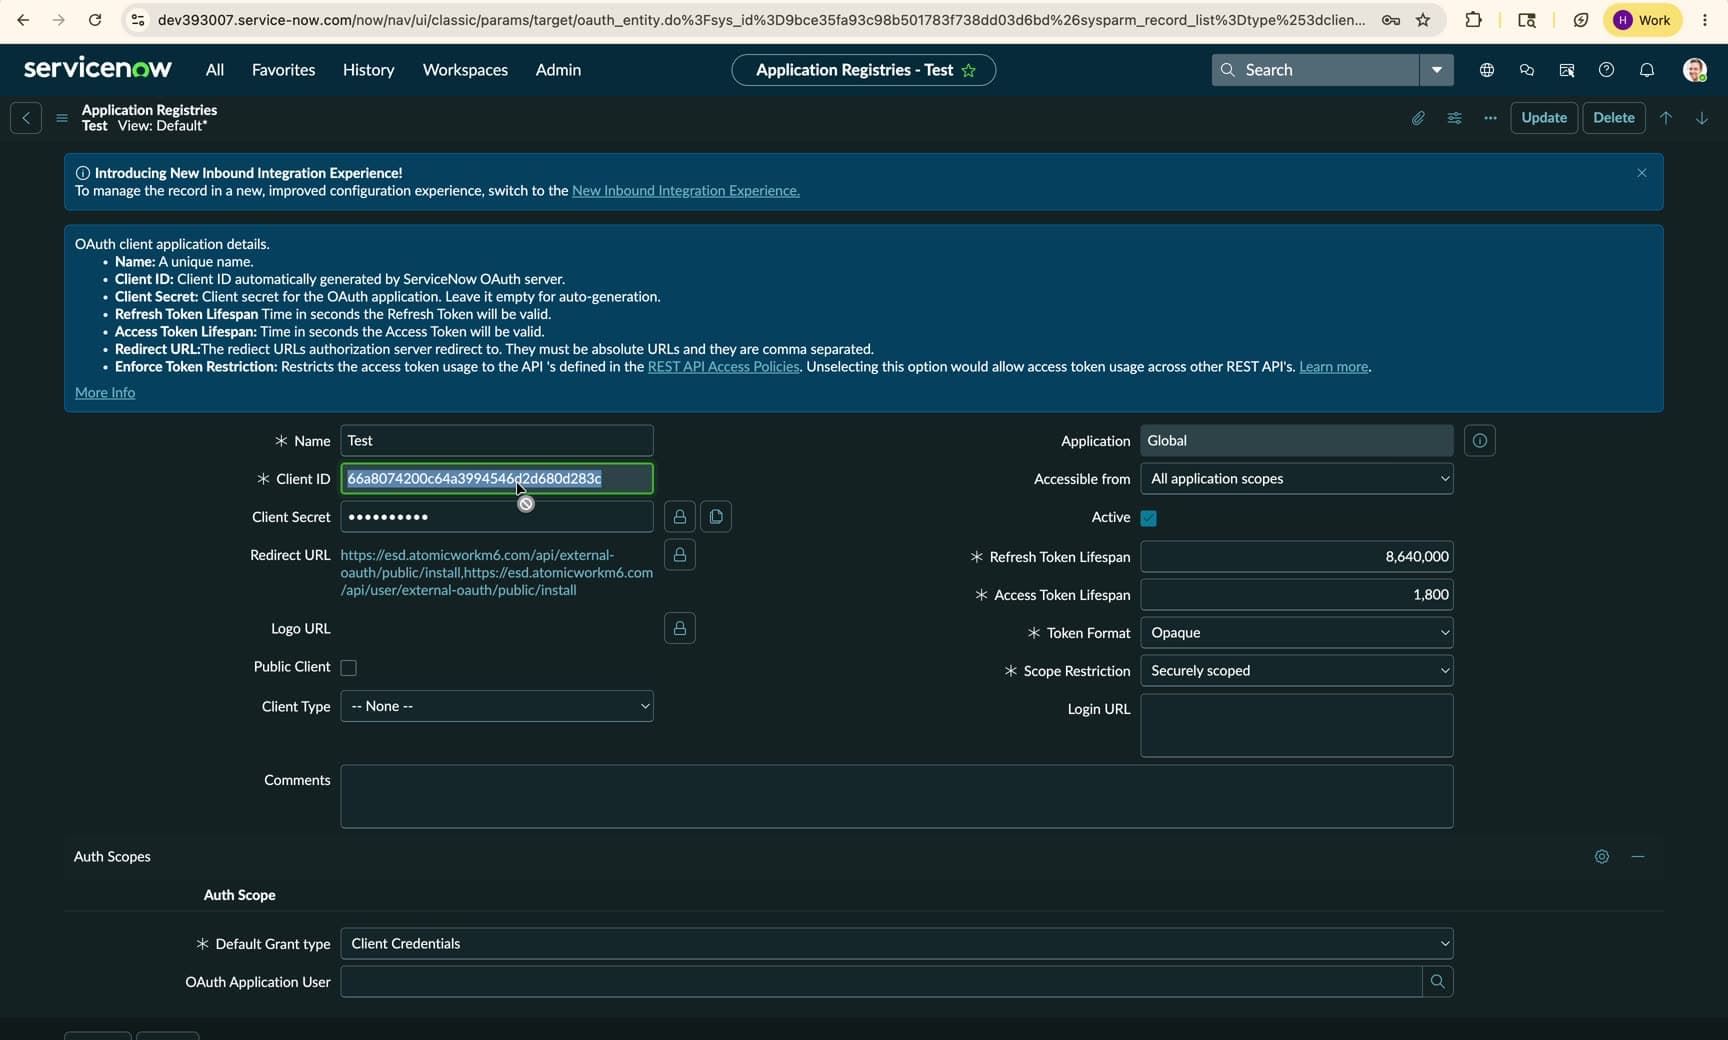Open the Client Type dropdown
The image size is (1728, 1040).
497,706
